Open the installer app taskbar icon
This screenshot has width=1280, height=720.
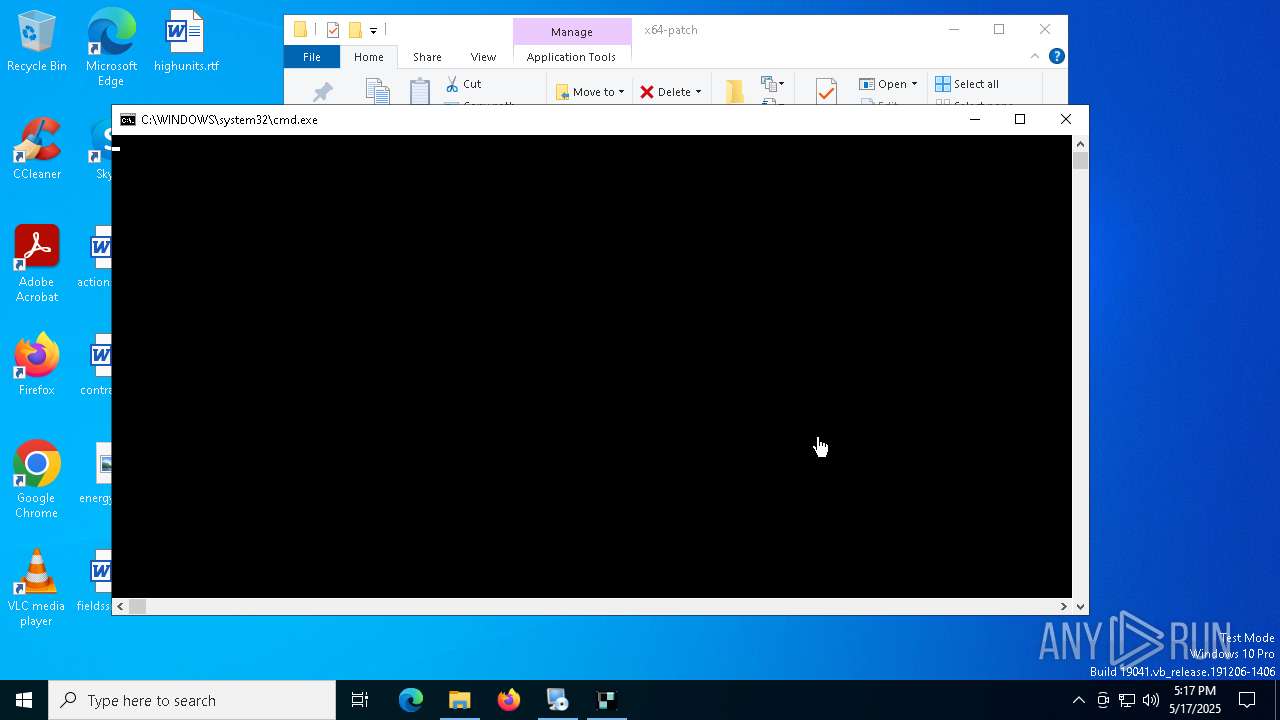(558, 700)
